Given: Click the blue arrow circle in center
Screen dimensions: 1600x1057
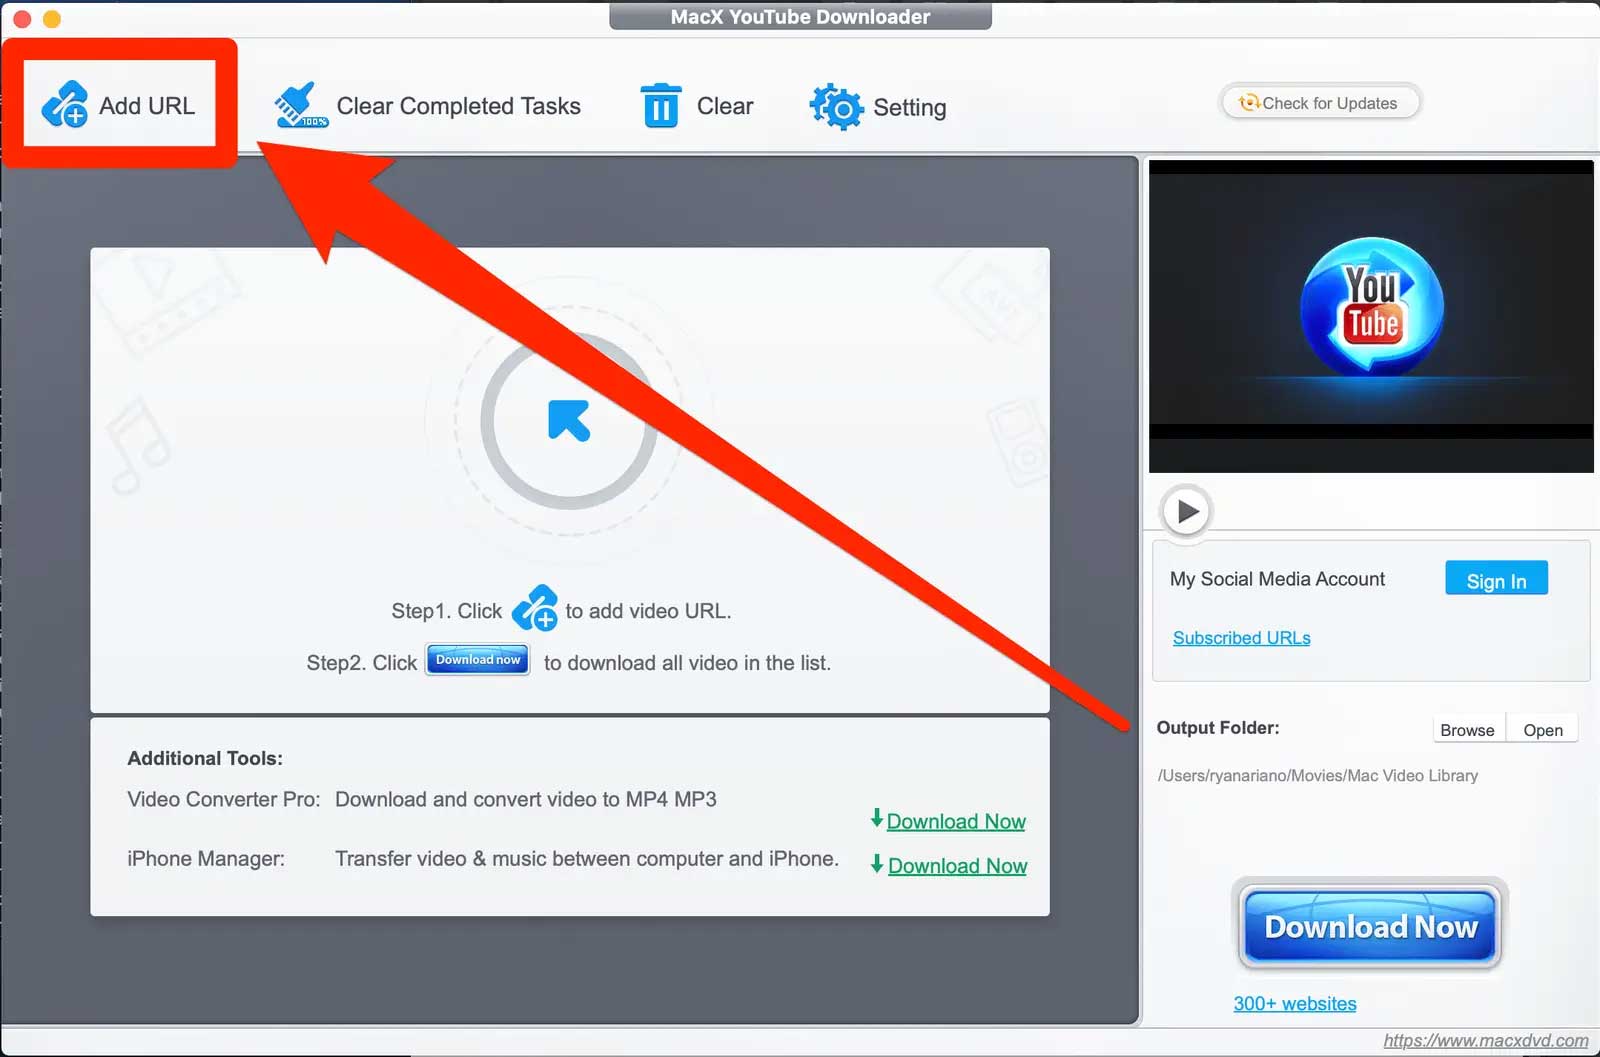Looking at the screenshot, I should 569,421.
